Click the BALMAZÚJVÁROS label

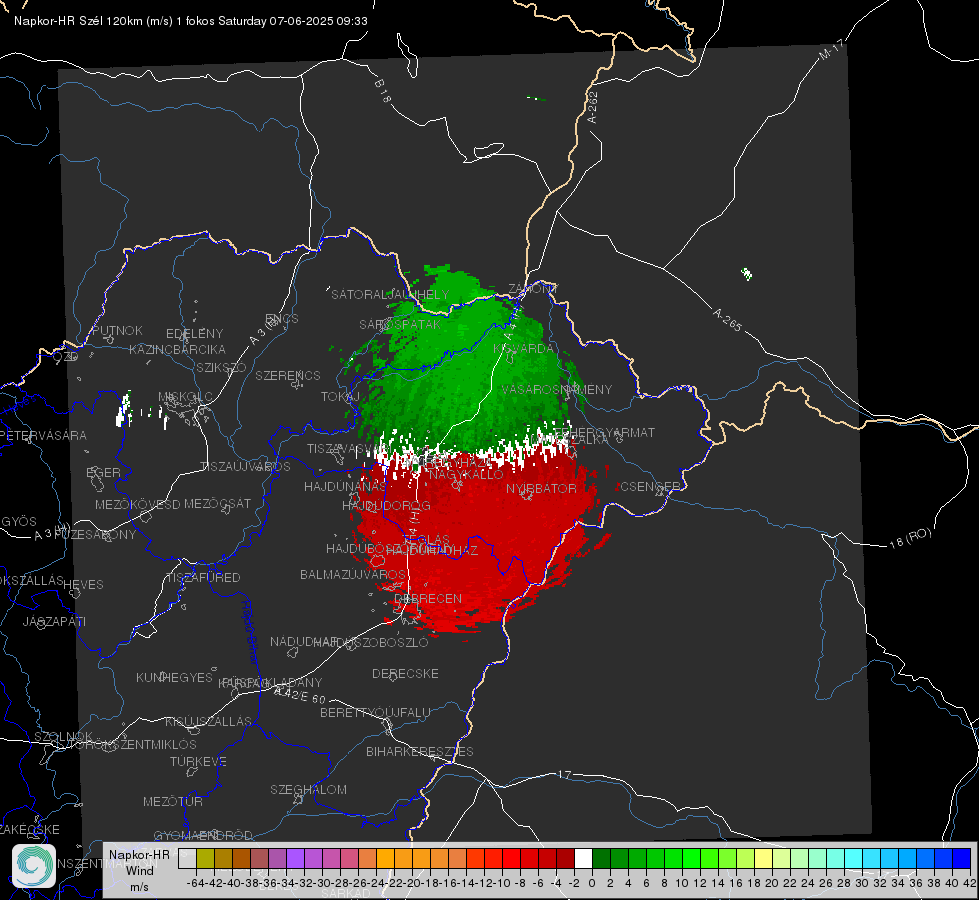[353, 574]
